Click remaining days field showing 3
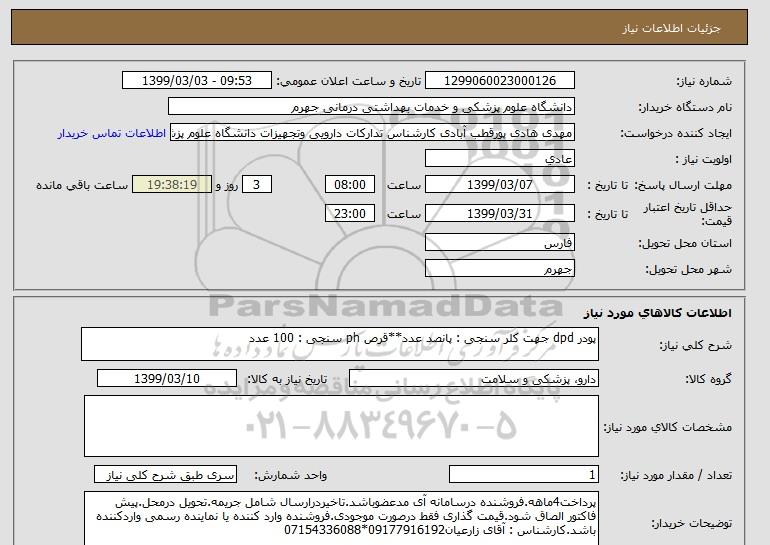This screenshot has height=545, width=770. click(x=256, y=185)
